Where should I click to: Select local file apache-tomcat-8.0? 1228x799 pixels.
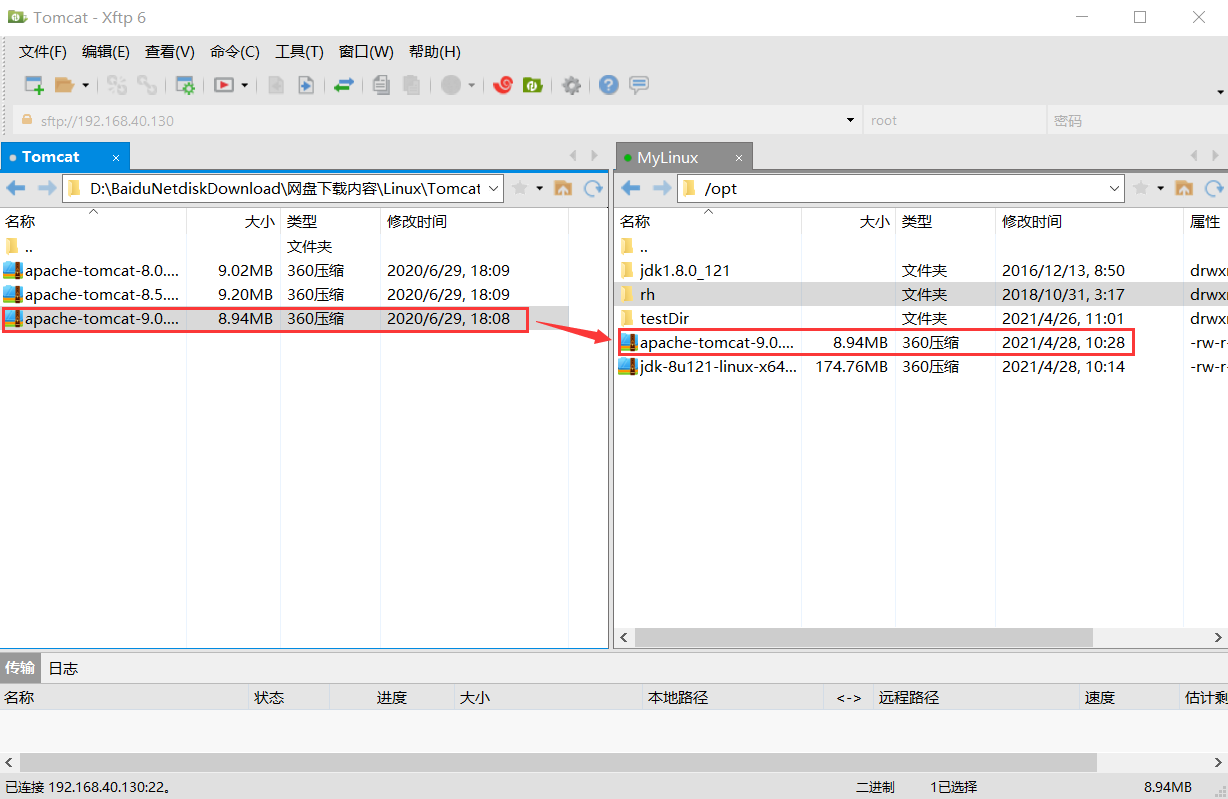(x=285, y=270)
